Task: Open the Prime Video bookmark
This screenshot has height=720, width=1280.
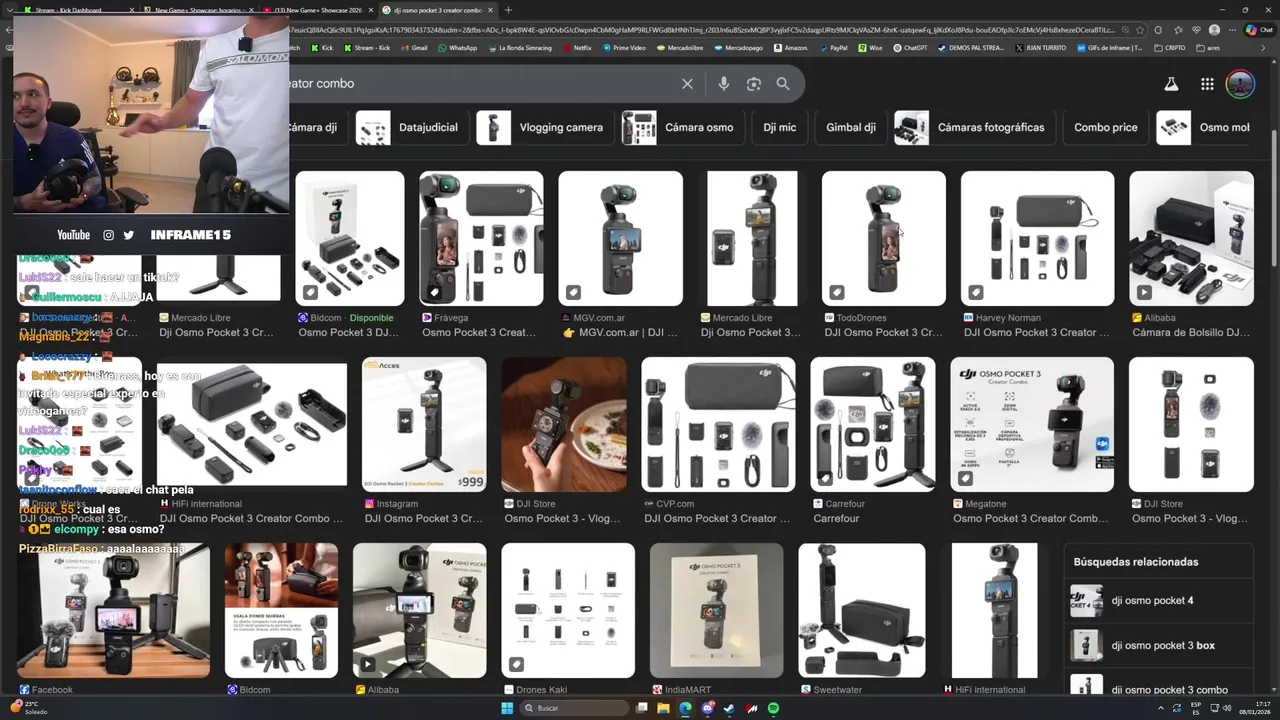Action: 624,48
